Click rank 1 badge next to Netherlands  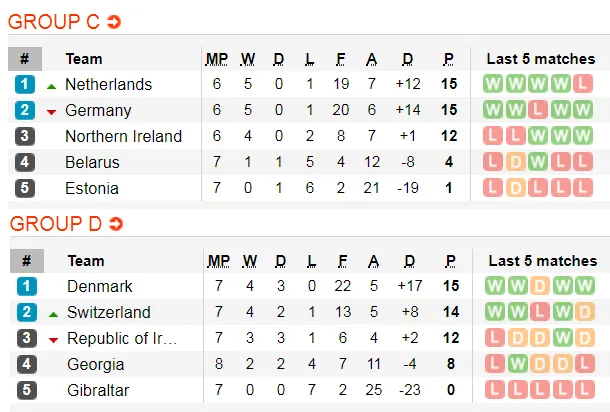pyautogui.click(x=25, y=84)
